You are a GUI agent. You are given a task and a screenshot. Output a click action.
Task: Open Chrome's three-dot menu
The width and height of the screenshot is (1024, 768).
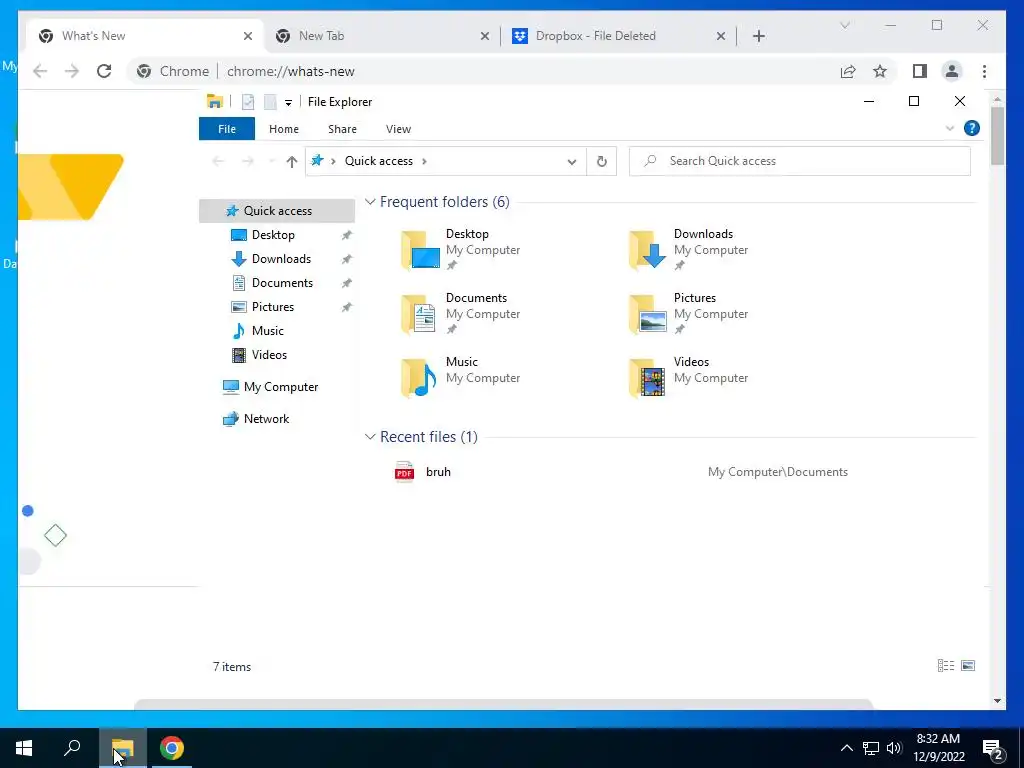point(984,71)
